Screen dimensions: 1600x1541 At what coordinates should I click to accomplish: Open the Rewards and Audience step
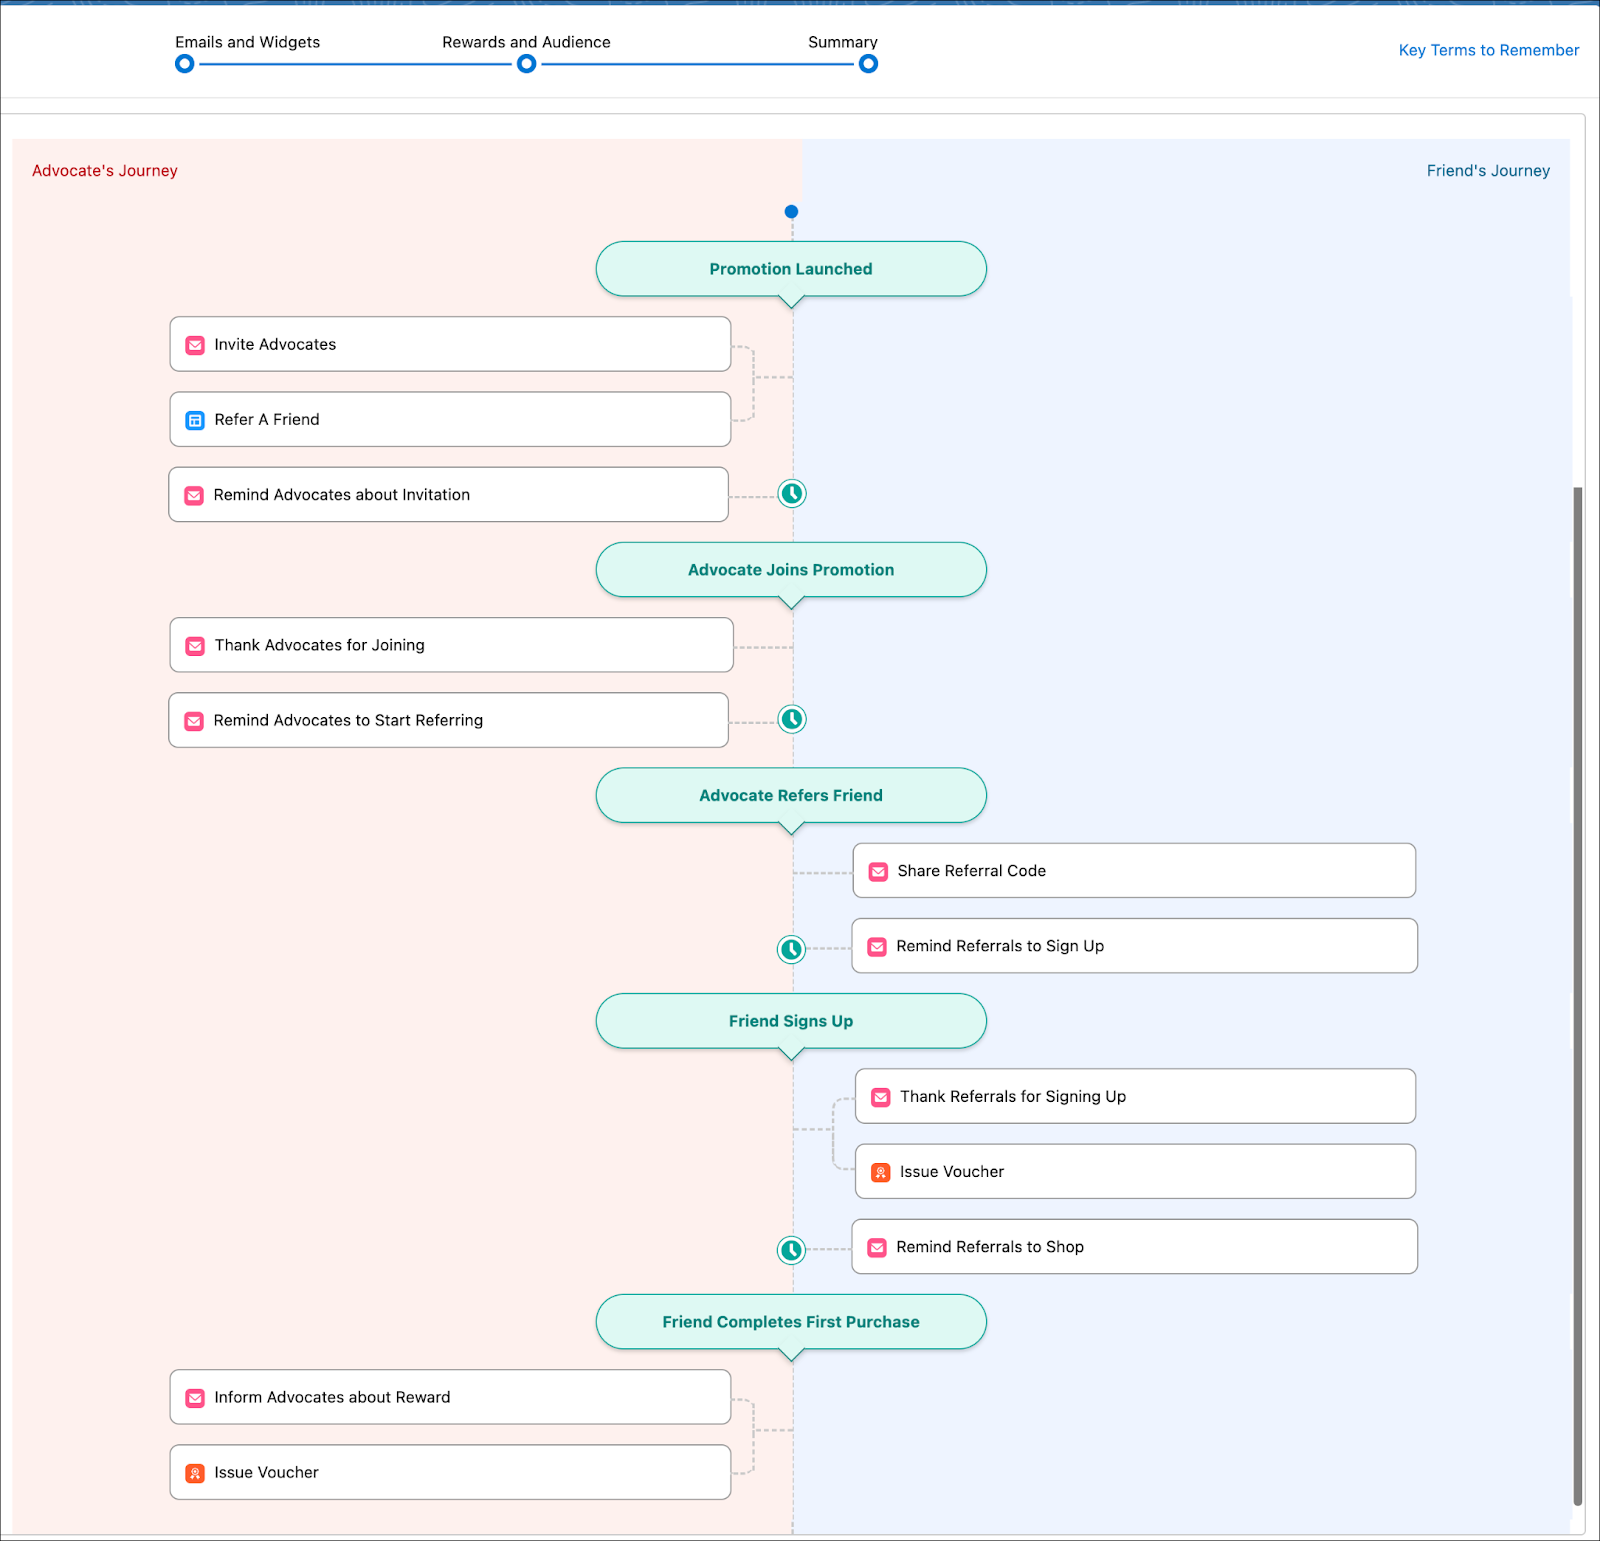526,63
